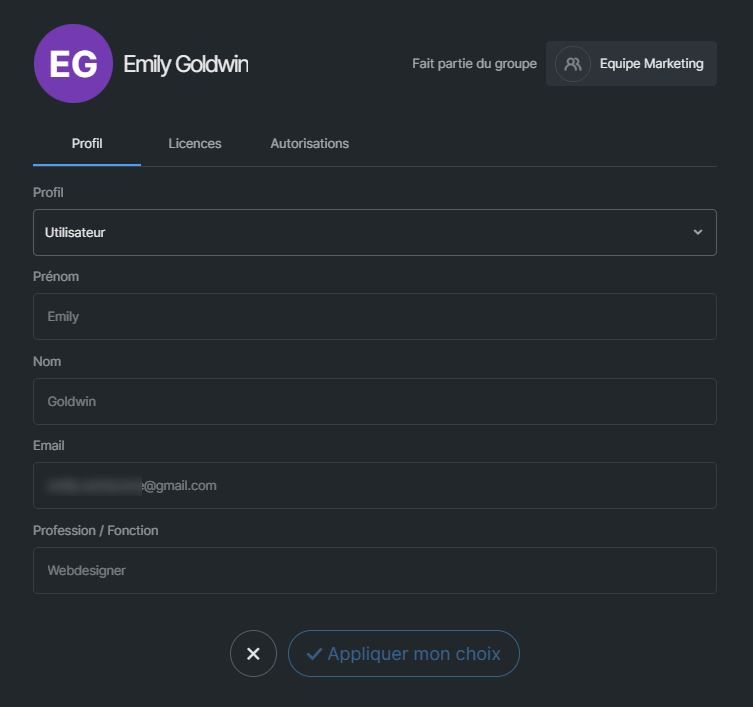Screen dimensions: 753x707
Task: Click the X cancel icon button
Action: 253,654
